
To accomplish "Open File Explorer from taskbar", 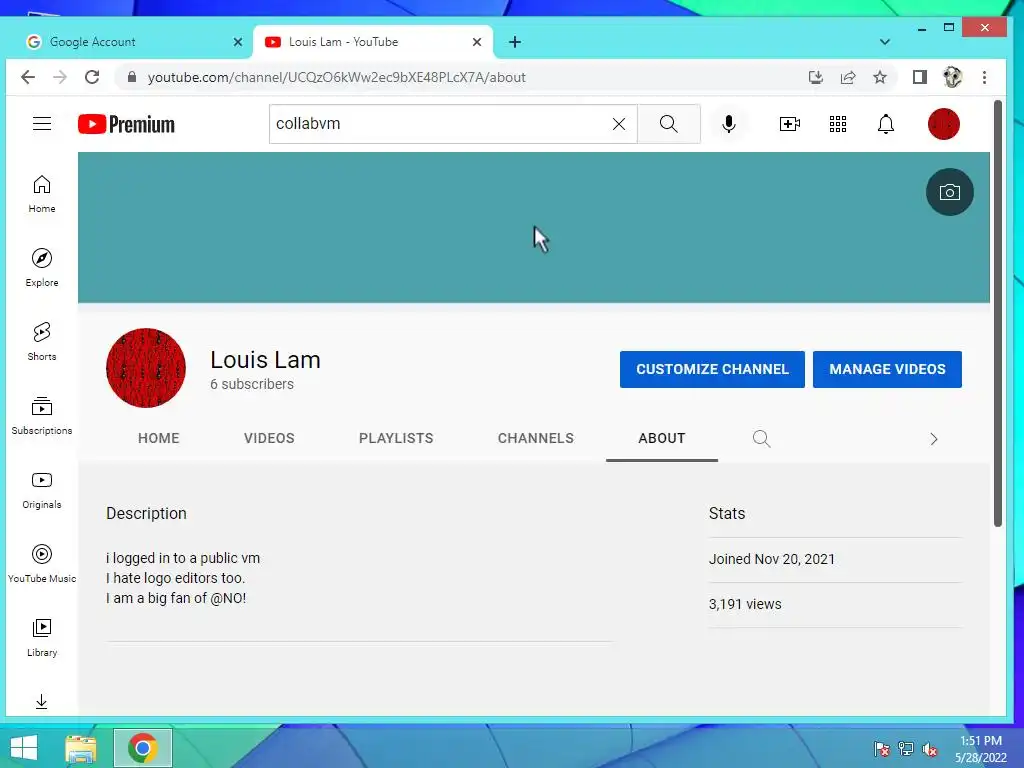I will pos(81,748).
